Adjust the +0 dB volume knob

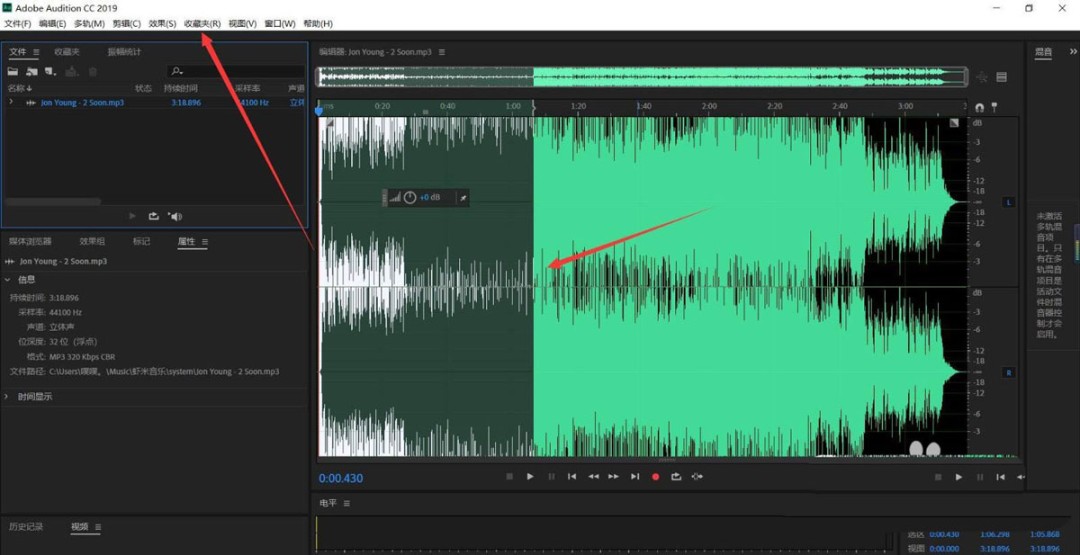click(409, 198)
